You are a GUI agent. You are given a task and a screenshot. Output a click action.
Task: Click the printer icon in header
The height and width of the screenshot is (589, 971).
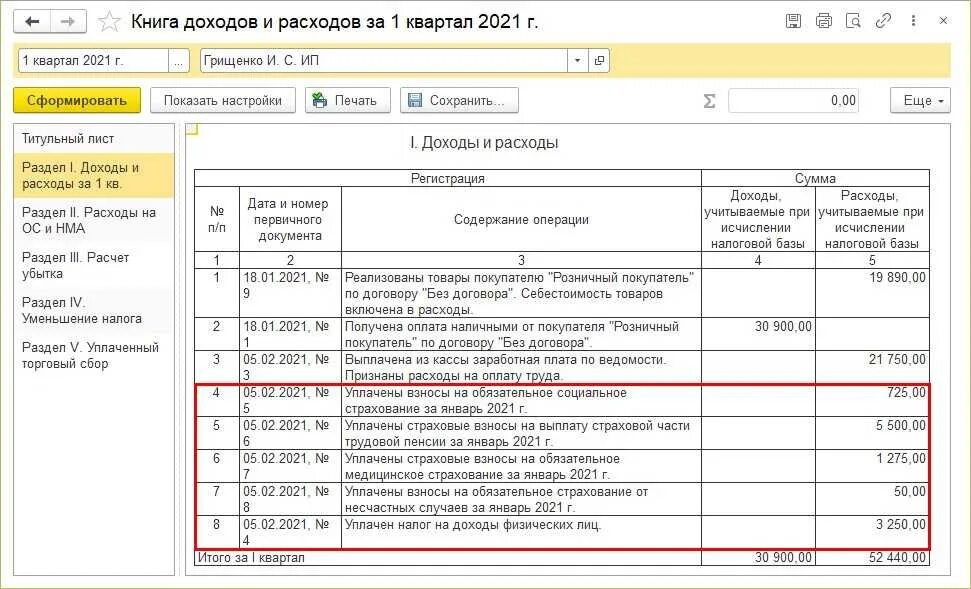(824, 21)
